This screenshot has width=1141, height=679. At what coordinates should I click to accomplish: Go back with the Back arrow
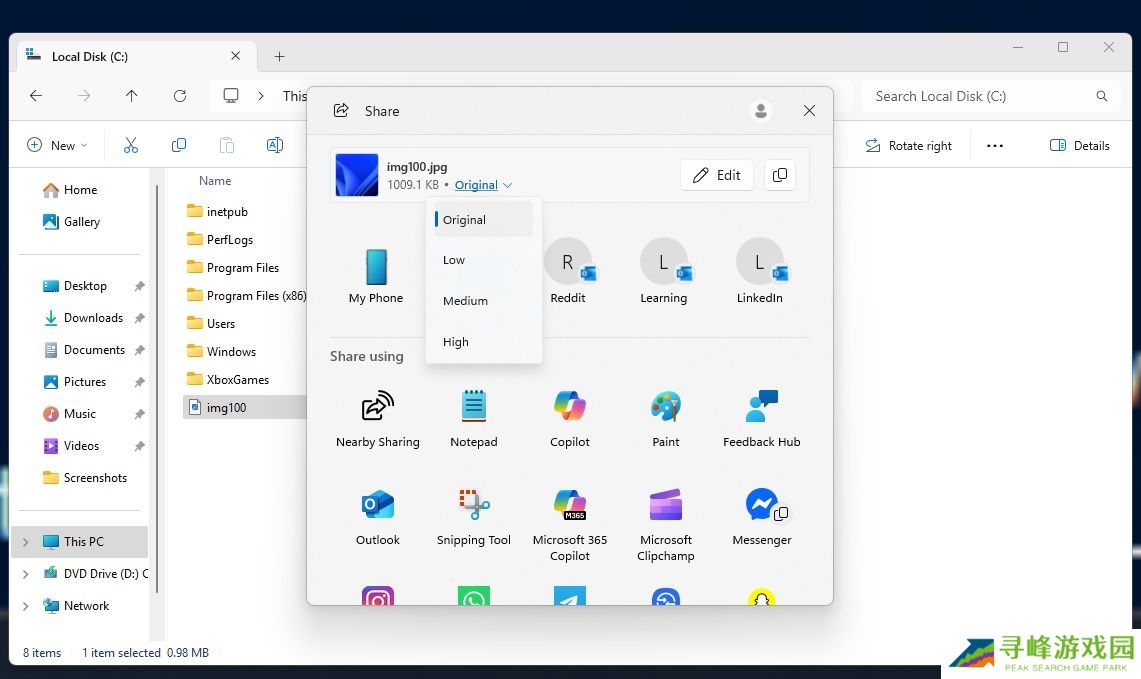pyautogui.click(x=36, y=95)
